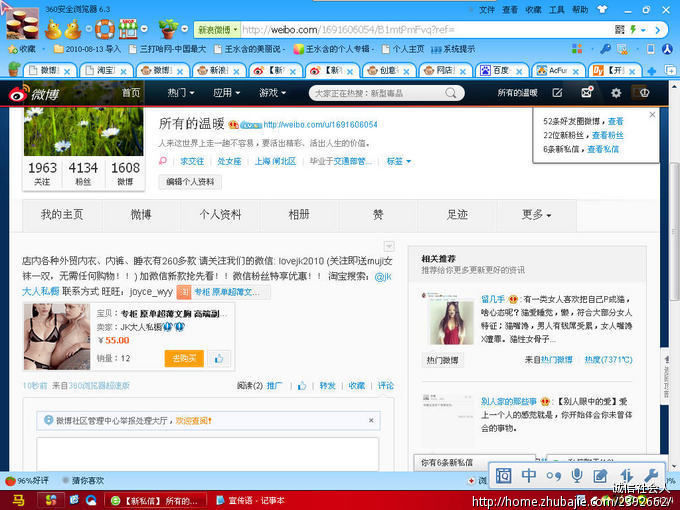Close the notification popup with the X
Image resolution: width=680 pixels, height=510 pixels.
(652, 114)
